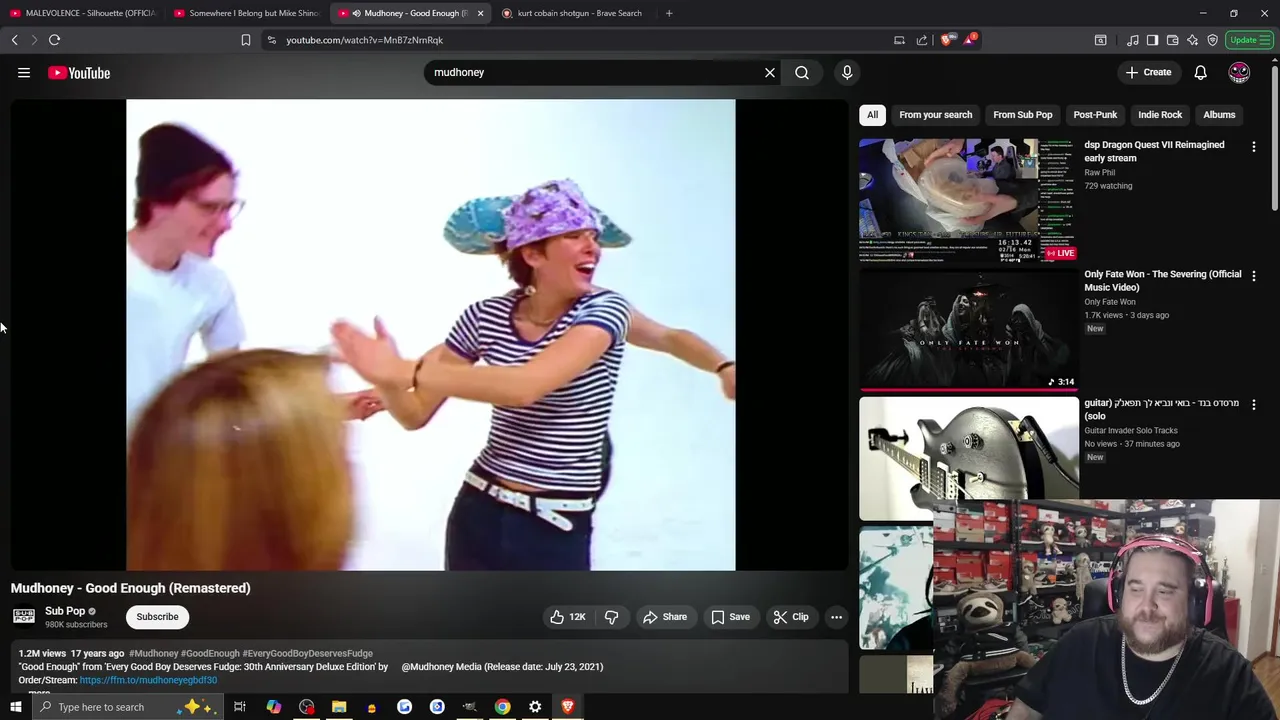Play the dsp Dragon Quest live thumbnail
This screenshot has width=1280, height=720.
tap(968, 200)
